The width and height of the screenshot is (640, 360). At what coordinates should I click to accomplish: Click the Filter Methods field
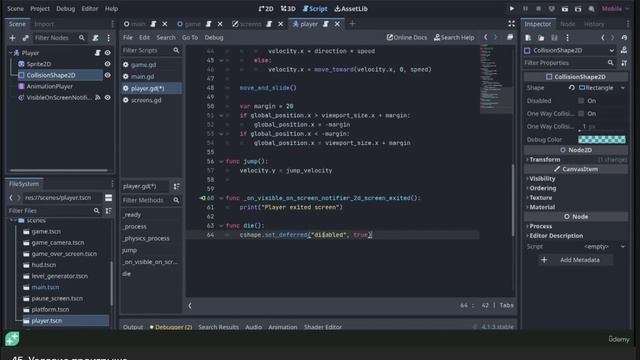click(151, 200)
